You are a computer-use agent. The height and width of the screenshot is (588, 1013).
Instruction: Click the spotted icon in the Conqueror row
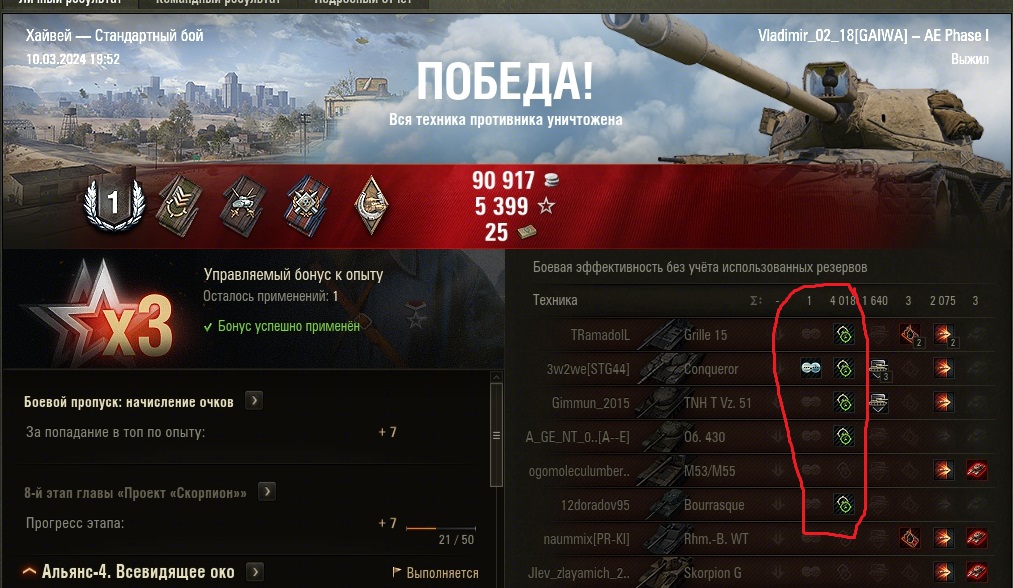coord(810,368)
